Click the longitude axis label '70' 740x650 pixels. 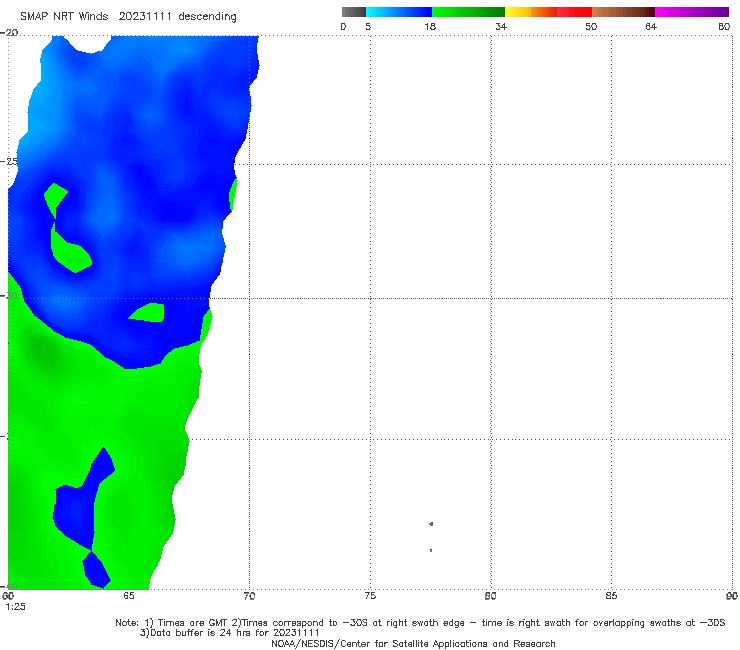click(250, 596)
